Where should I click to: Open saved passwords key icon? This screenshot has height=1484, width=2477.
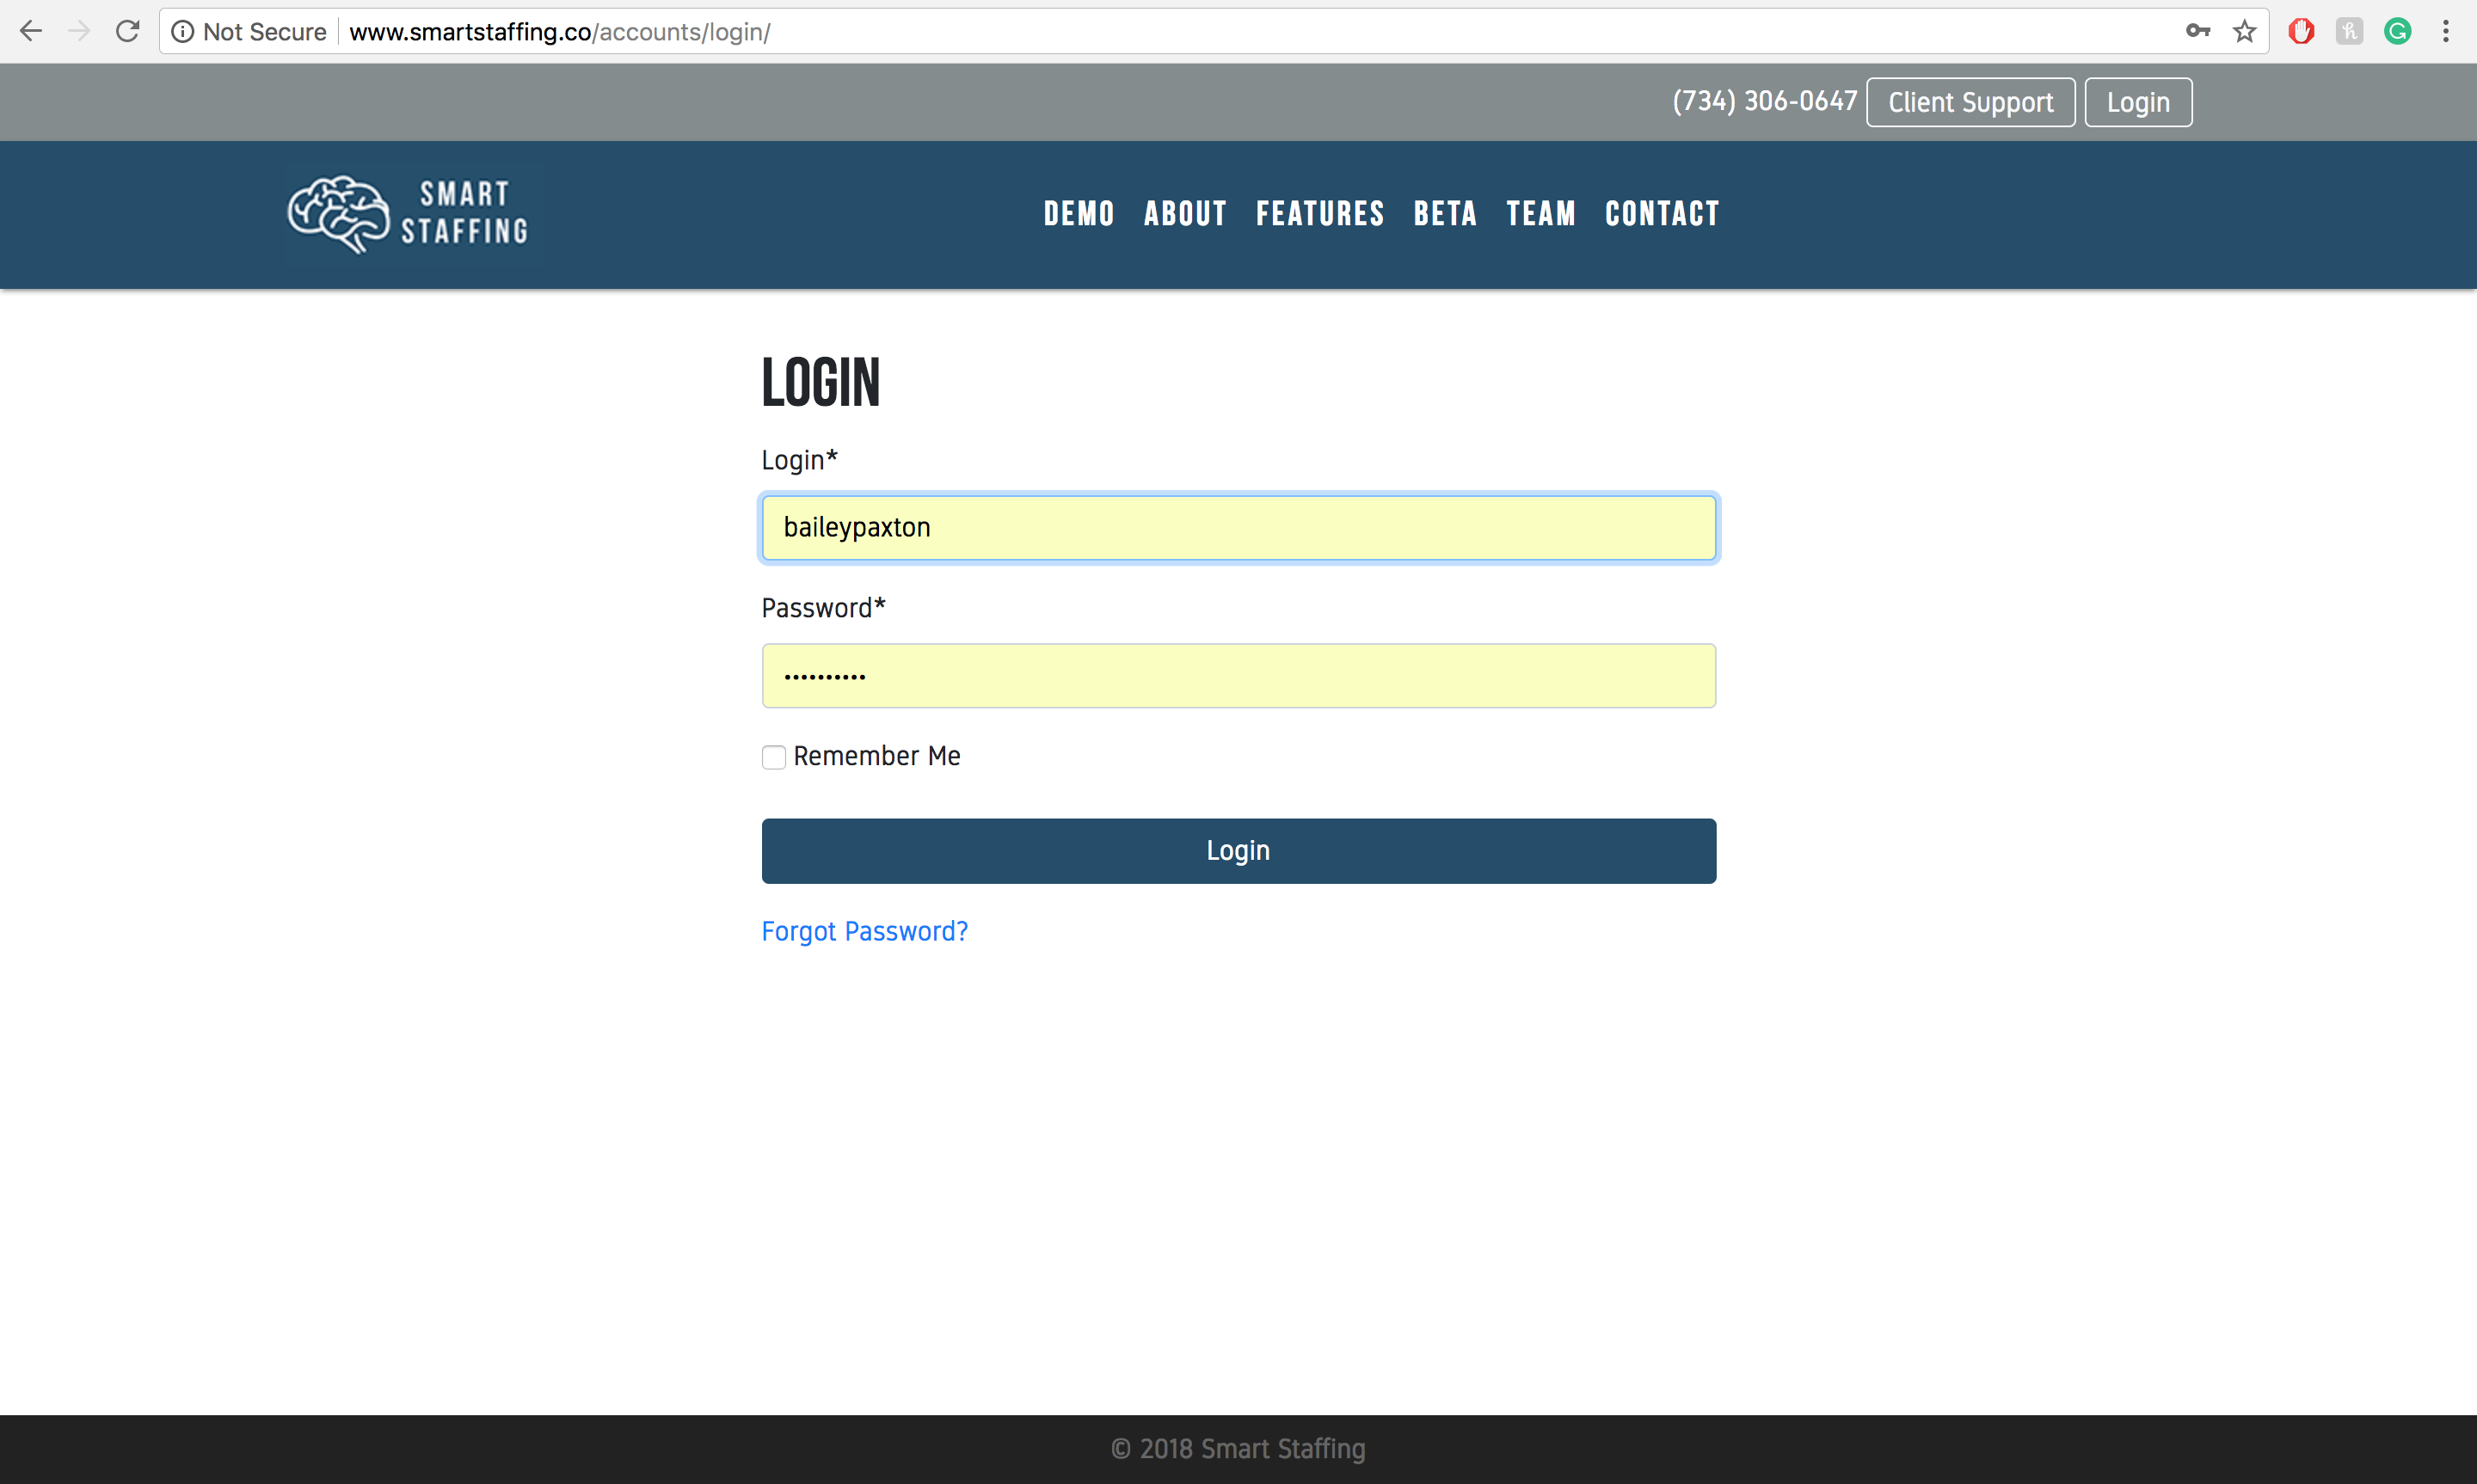pyautogui.click(x=2197, y=31)
